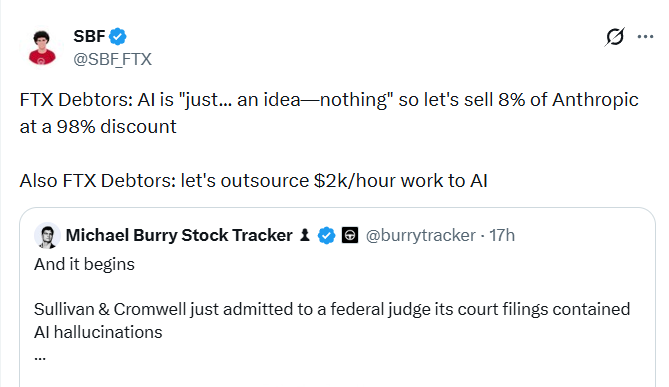
Task: Open Michael Burry Stock Tracker's avatar
Action: pos(47,236)
